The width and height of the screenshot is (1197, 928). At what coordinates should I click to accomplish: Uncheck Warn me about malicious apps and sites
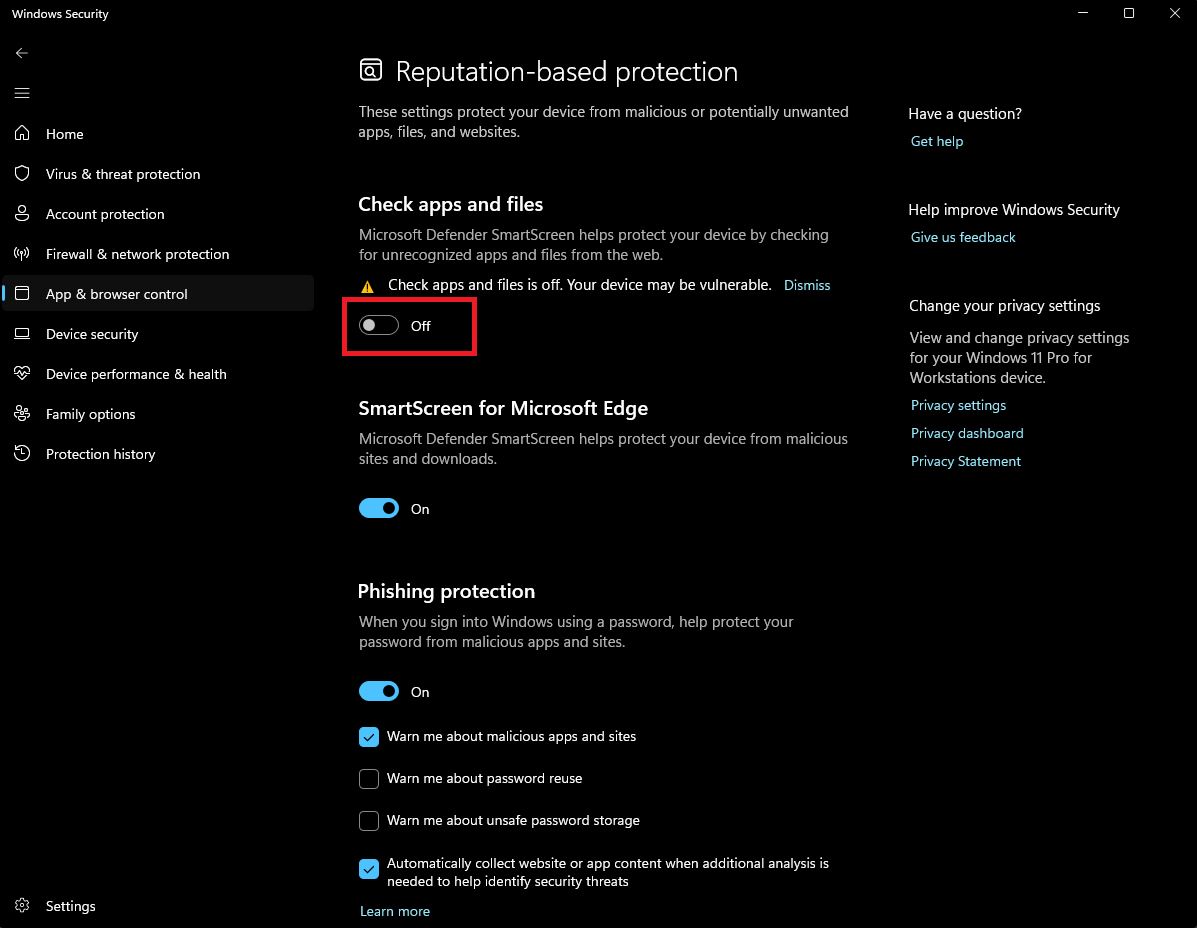pos(369,737)
